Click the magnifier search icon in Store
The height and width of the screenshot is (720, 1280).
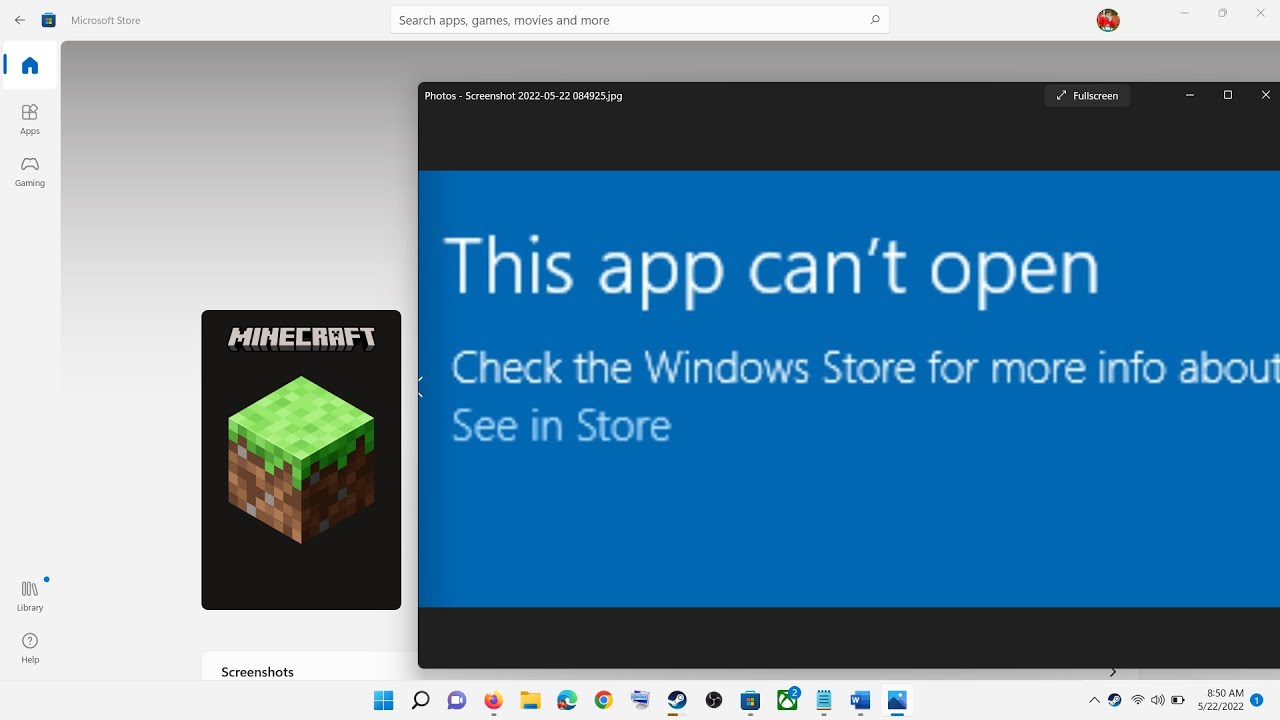pyautogui.click(x=875, y=20)
